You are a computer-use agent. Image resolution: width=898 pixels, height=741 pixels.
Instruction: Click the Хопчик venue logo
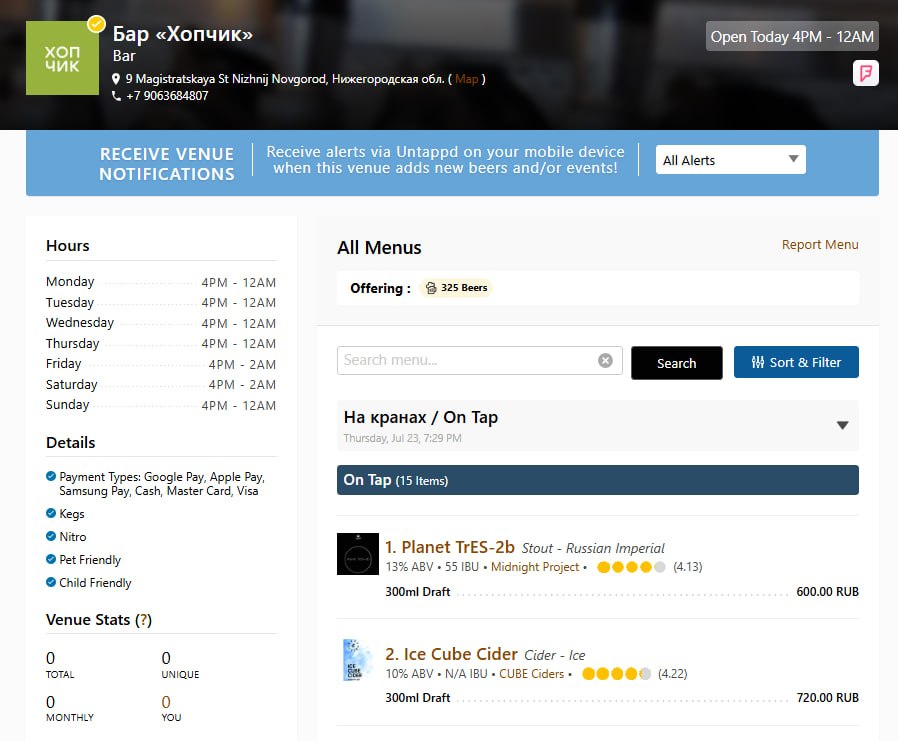[62, 58]
